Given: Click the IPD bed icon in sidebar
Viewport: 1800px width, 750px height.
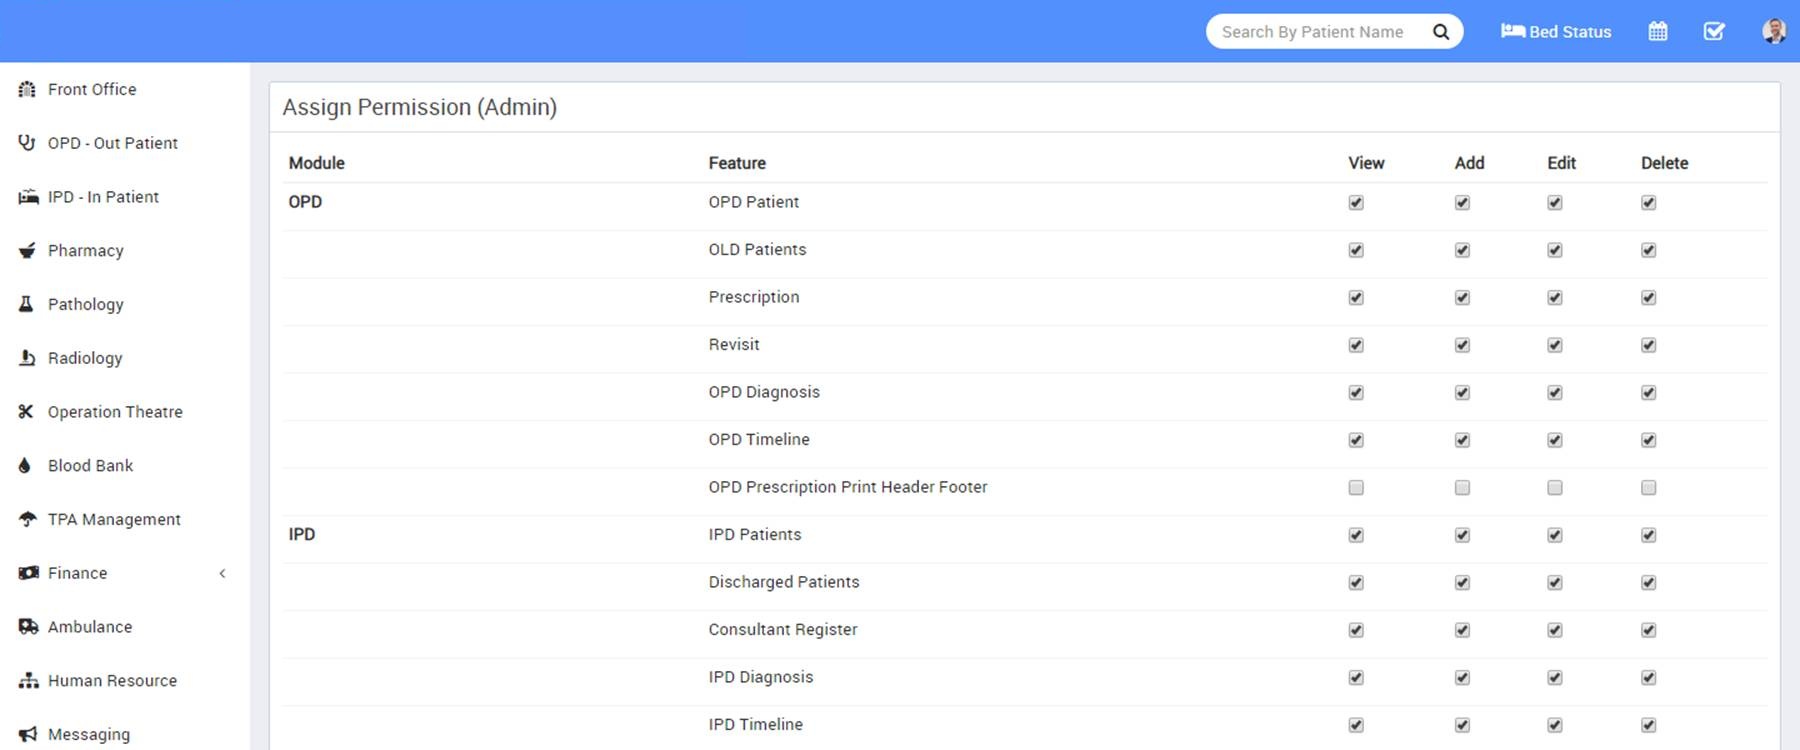Looking at the screenshot, I should point(28,197).
